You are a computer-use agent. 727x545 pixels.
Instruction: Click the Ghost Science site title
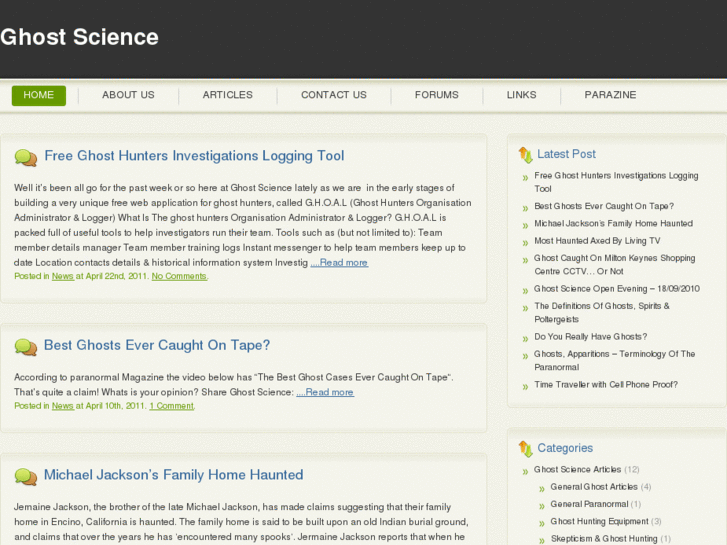(x=80, y=38)
